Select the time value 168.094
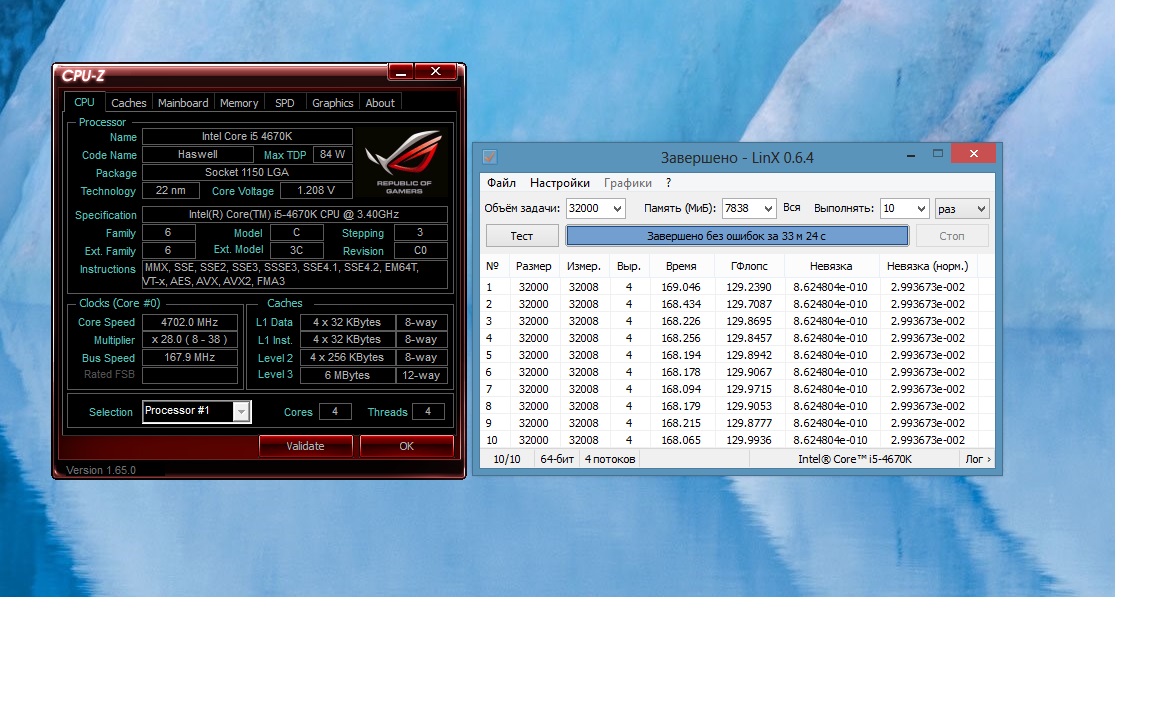Viewport: 1152px width, 720px height. click(681, 389)
